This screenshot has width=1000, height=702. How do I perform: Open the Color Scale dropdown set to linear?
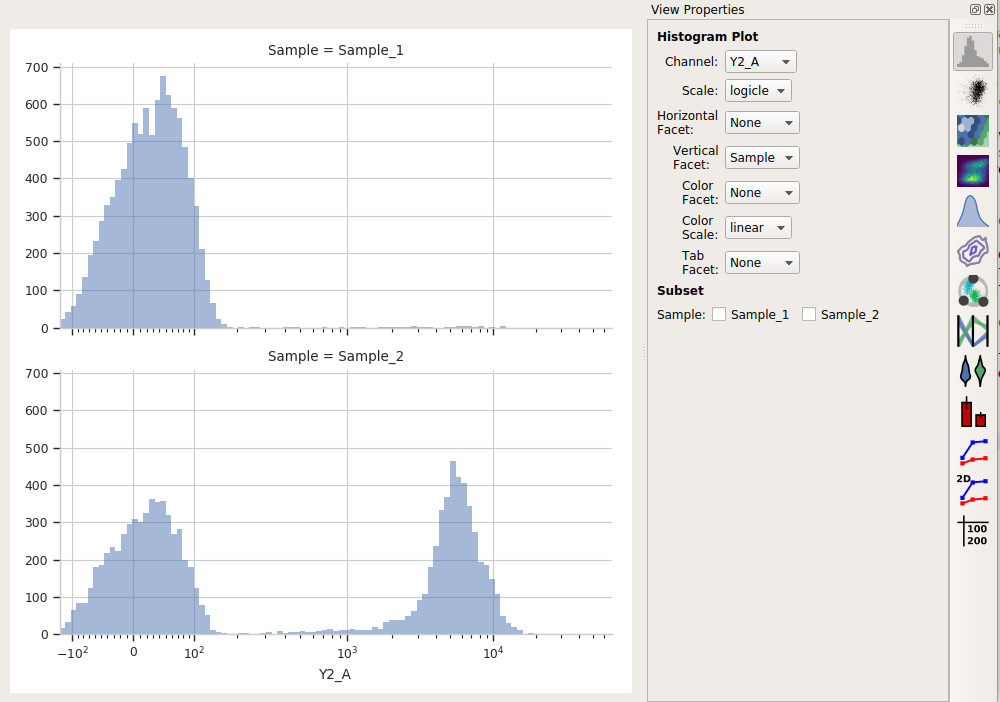click(x=758, y=228)
